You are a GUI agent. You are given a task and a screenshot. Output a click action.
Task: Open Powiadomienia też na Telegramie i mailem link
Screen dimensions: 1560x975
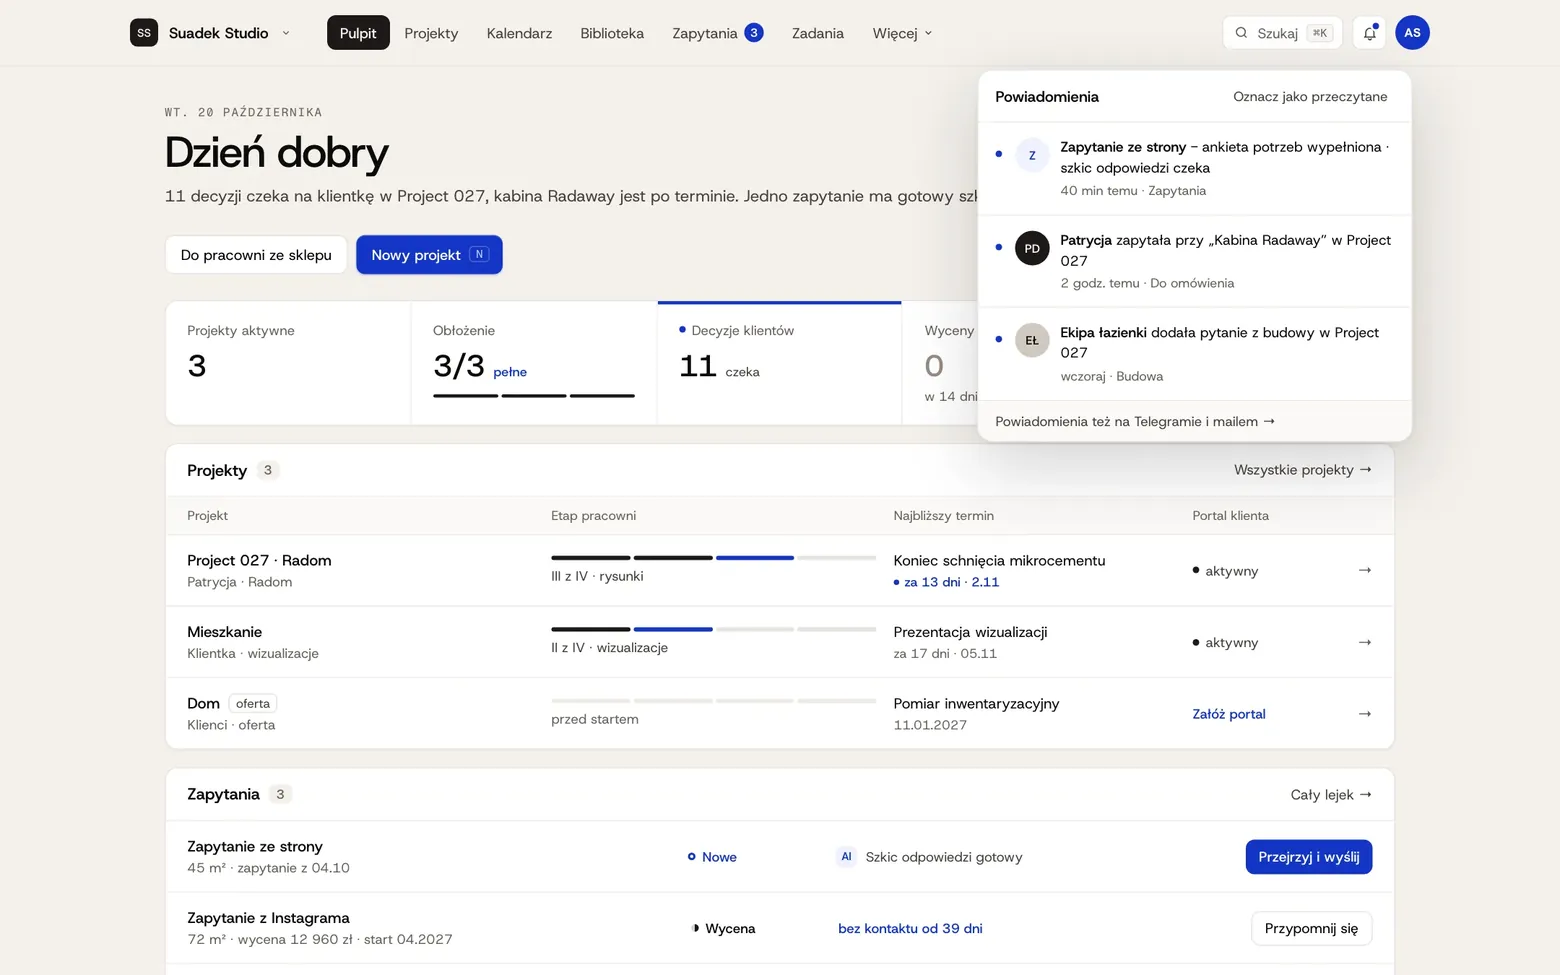1135,422
